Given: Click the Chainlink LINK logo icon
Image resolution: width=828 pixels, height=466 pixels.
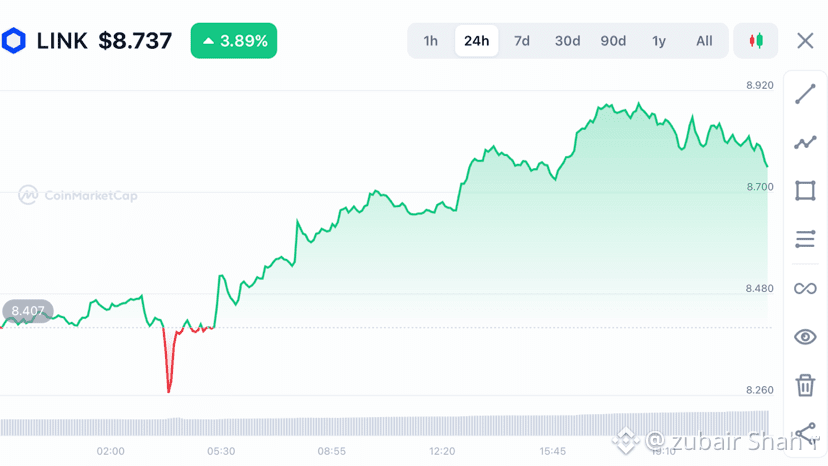Looking at the screenshot, I should click(x=14, y=41).
